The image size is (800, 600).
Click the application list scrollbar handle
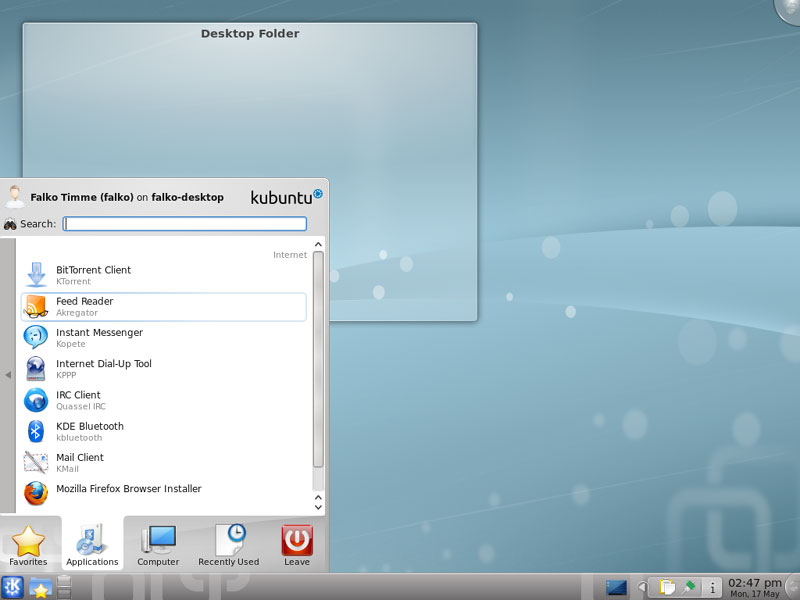point(318,359)
